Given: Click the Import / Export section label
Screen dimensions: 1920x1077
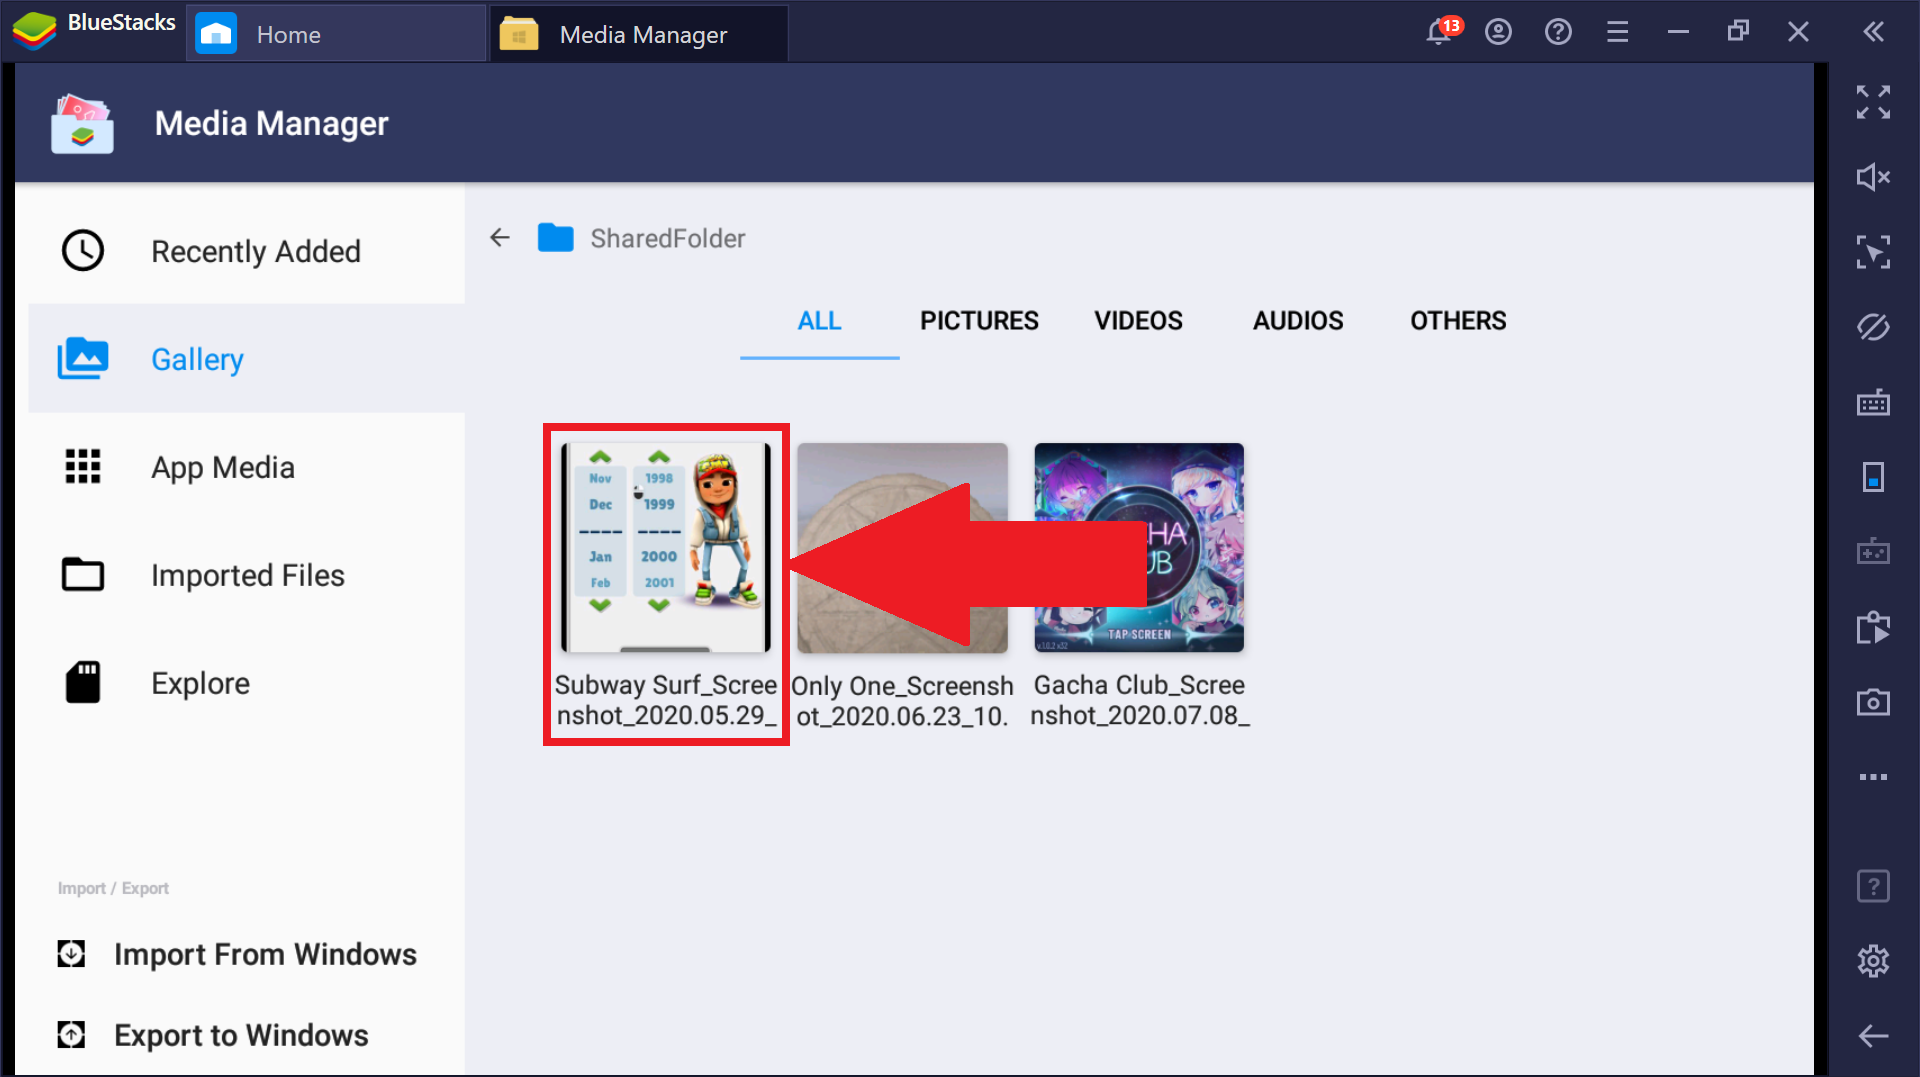Looking at the screenshot, I should click(113, 888).
